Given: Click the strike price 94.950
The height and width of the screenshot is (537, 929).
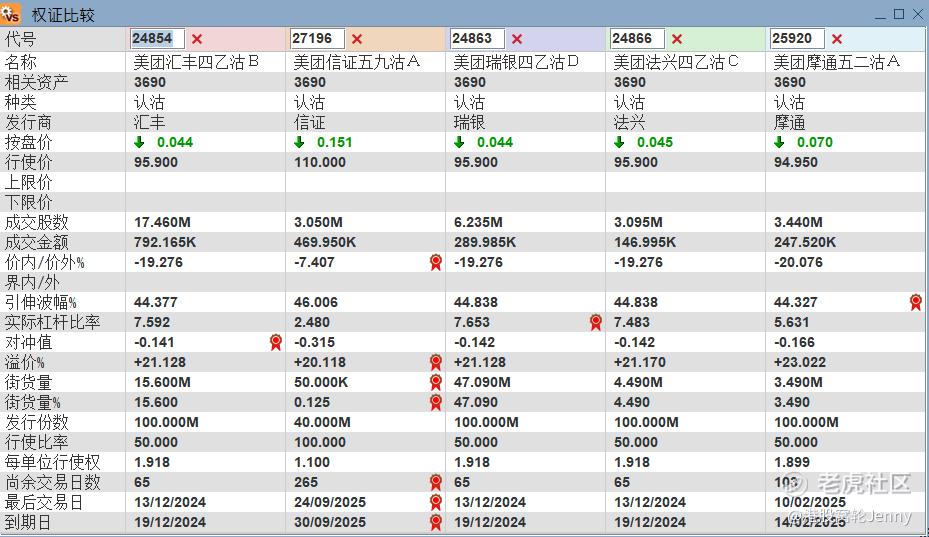Looking at the screenshot, I should (x=796, y=162).
